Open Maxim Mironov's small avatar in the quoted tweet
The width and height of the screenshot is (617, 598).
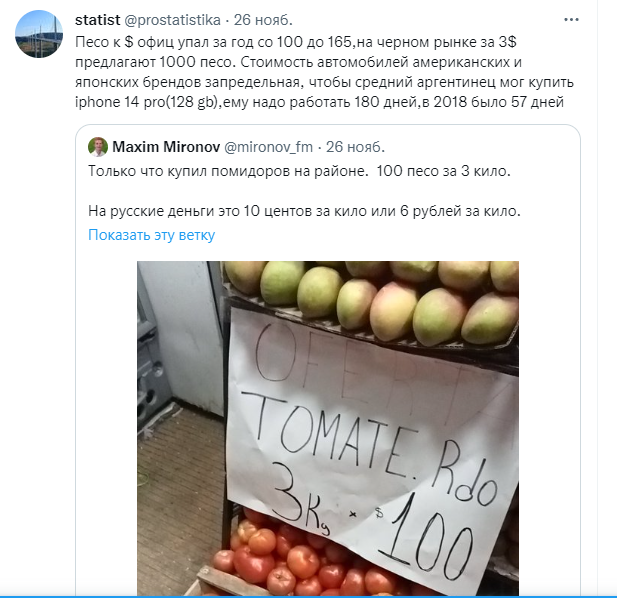click(x=98, y=147)
